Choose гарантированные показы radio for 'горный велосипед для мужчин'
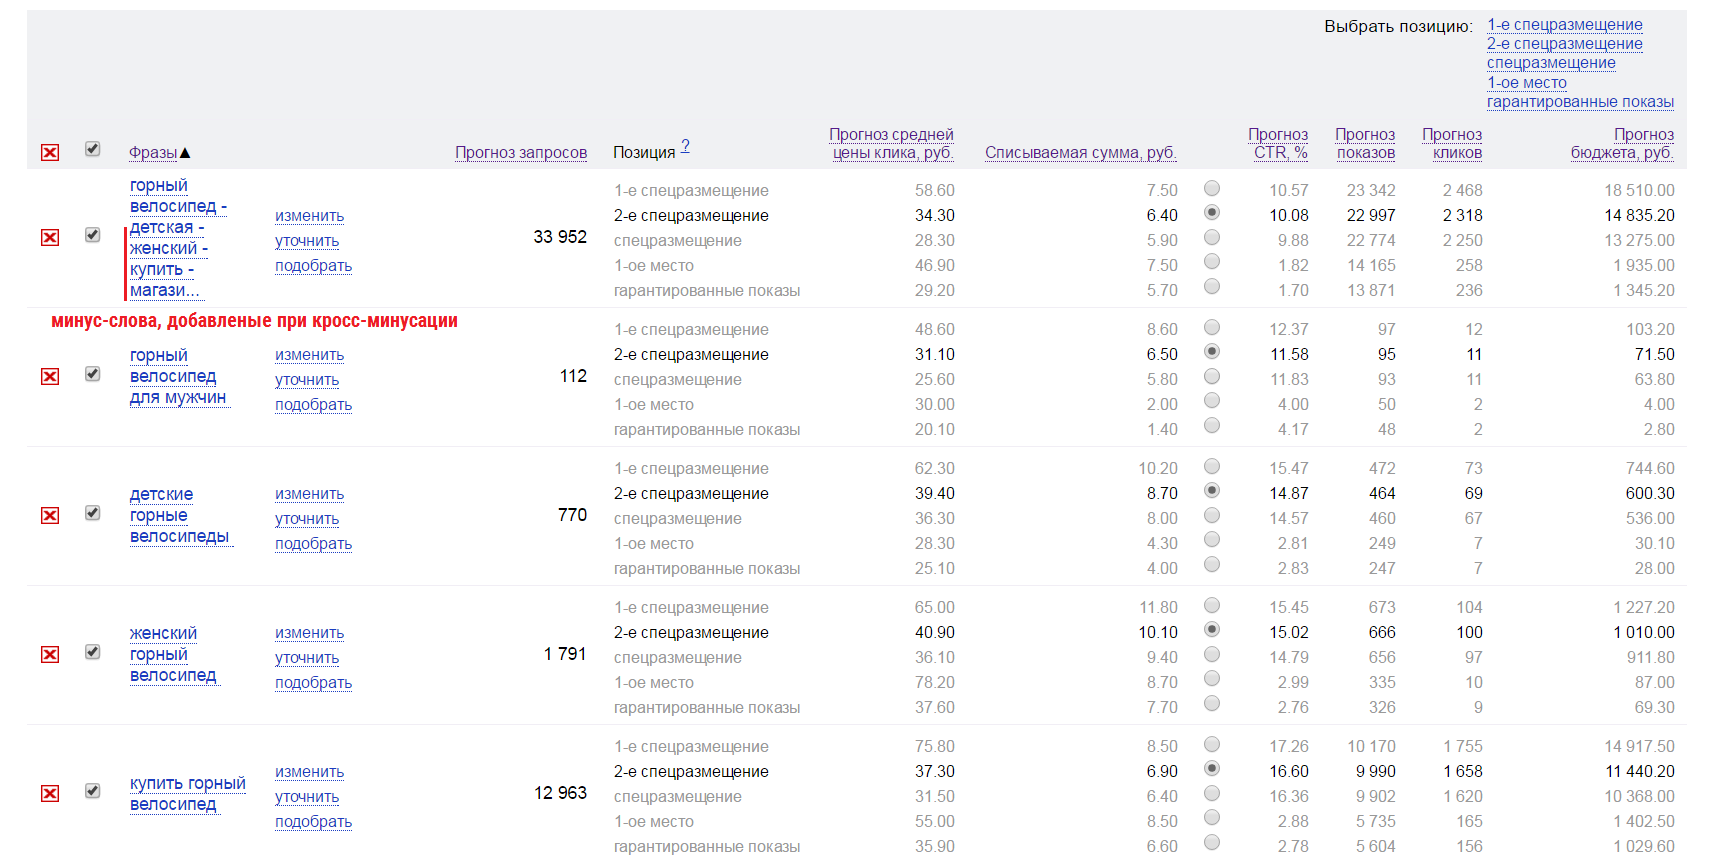This screenshot has height=863, width=1715. point(1212,426)
